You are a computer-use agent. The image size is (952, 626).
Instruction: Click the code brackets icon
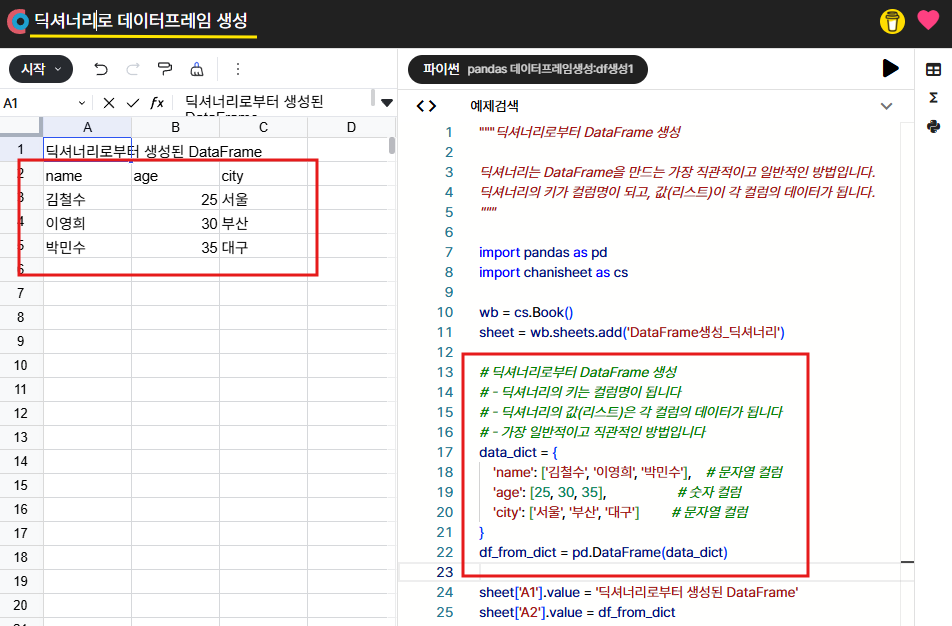426,106
